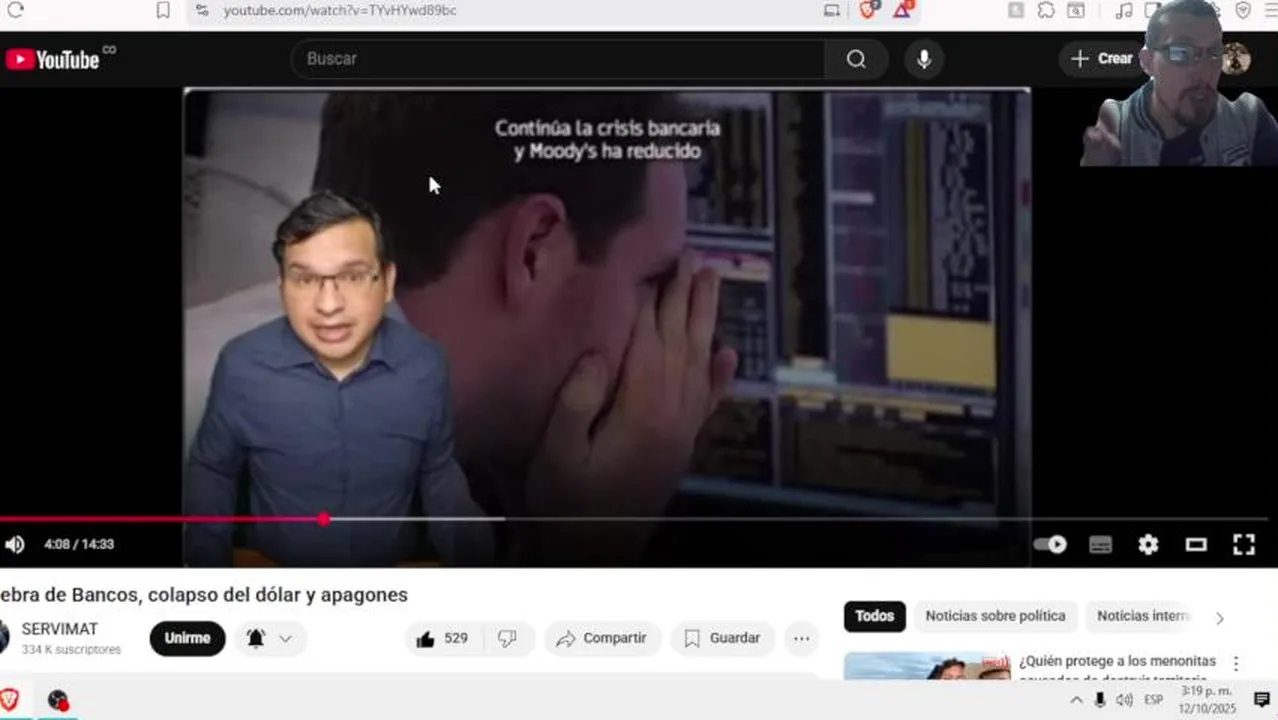Select the Noticias sobre política chip
Screen dimensions: 1278x720
pyautogui.click(x=995, y=616)
